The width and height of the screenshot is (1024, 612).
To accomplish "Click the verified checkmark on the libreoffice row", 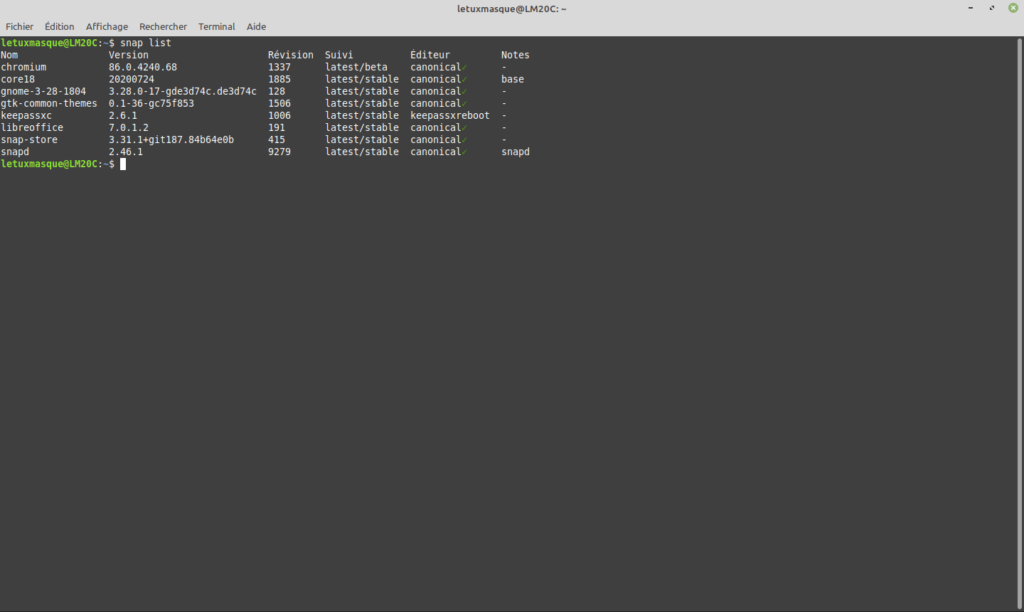I will pyautogui.click(x=464, y=128).
